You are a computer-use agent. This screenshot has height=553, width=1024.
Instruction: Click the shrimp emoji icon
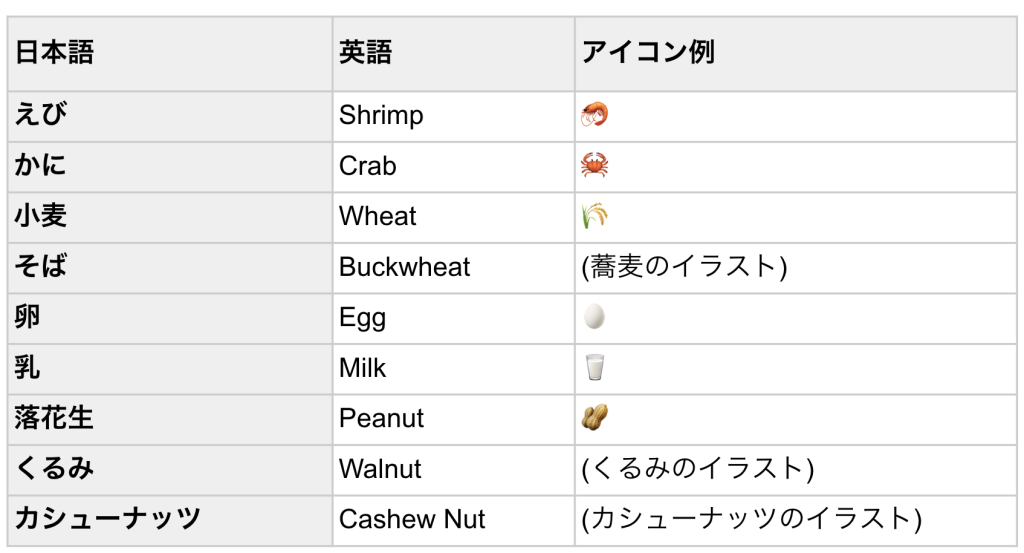(x=595, y=115)
